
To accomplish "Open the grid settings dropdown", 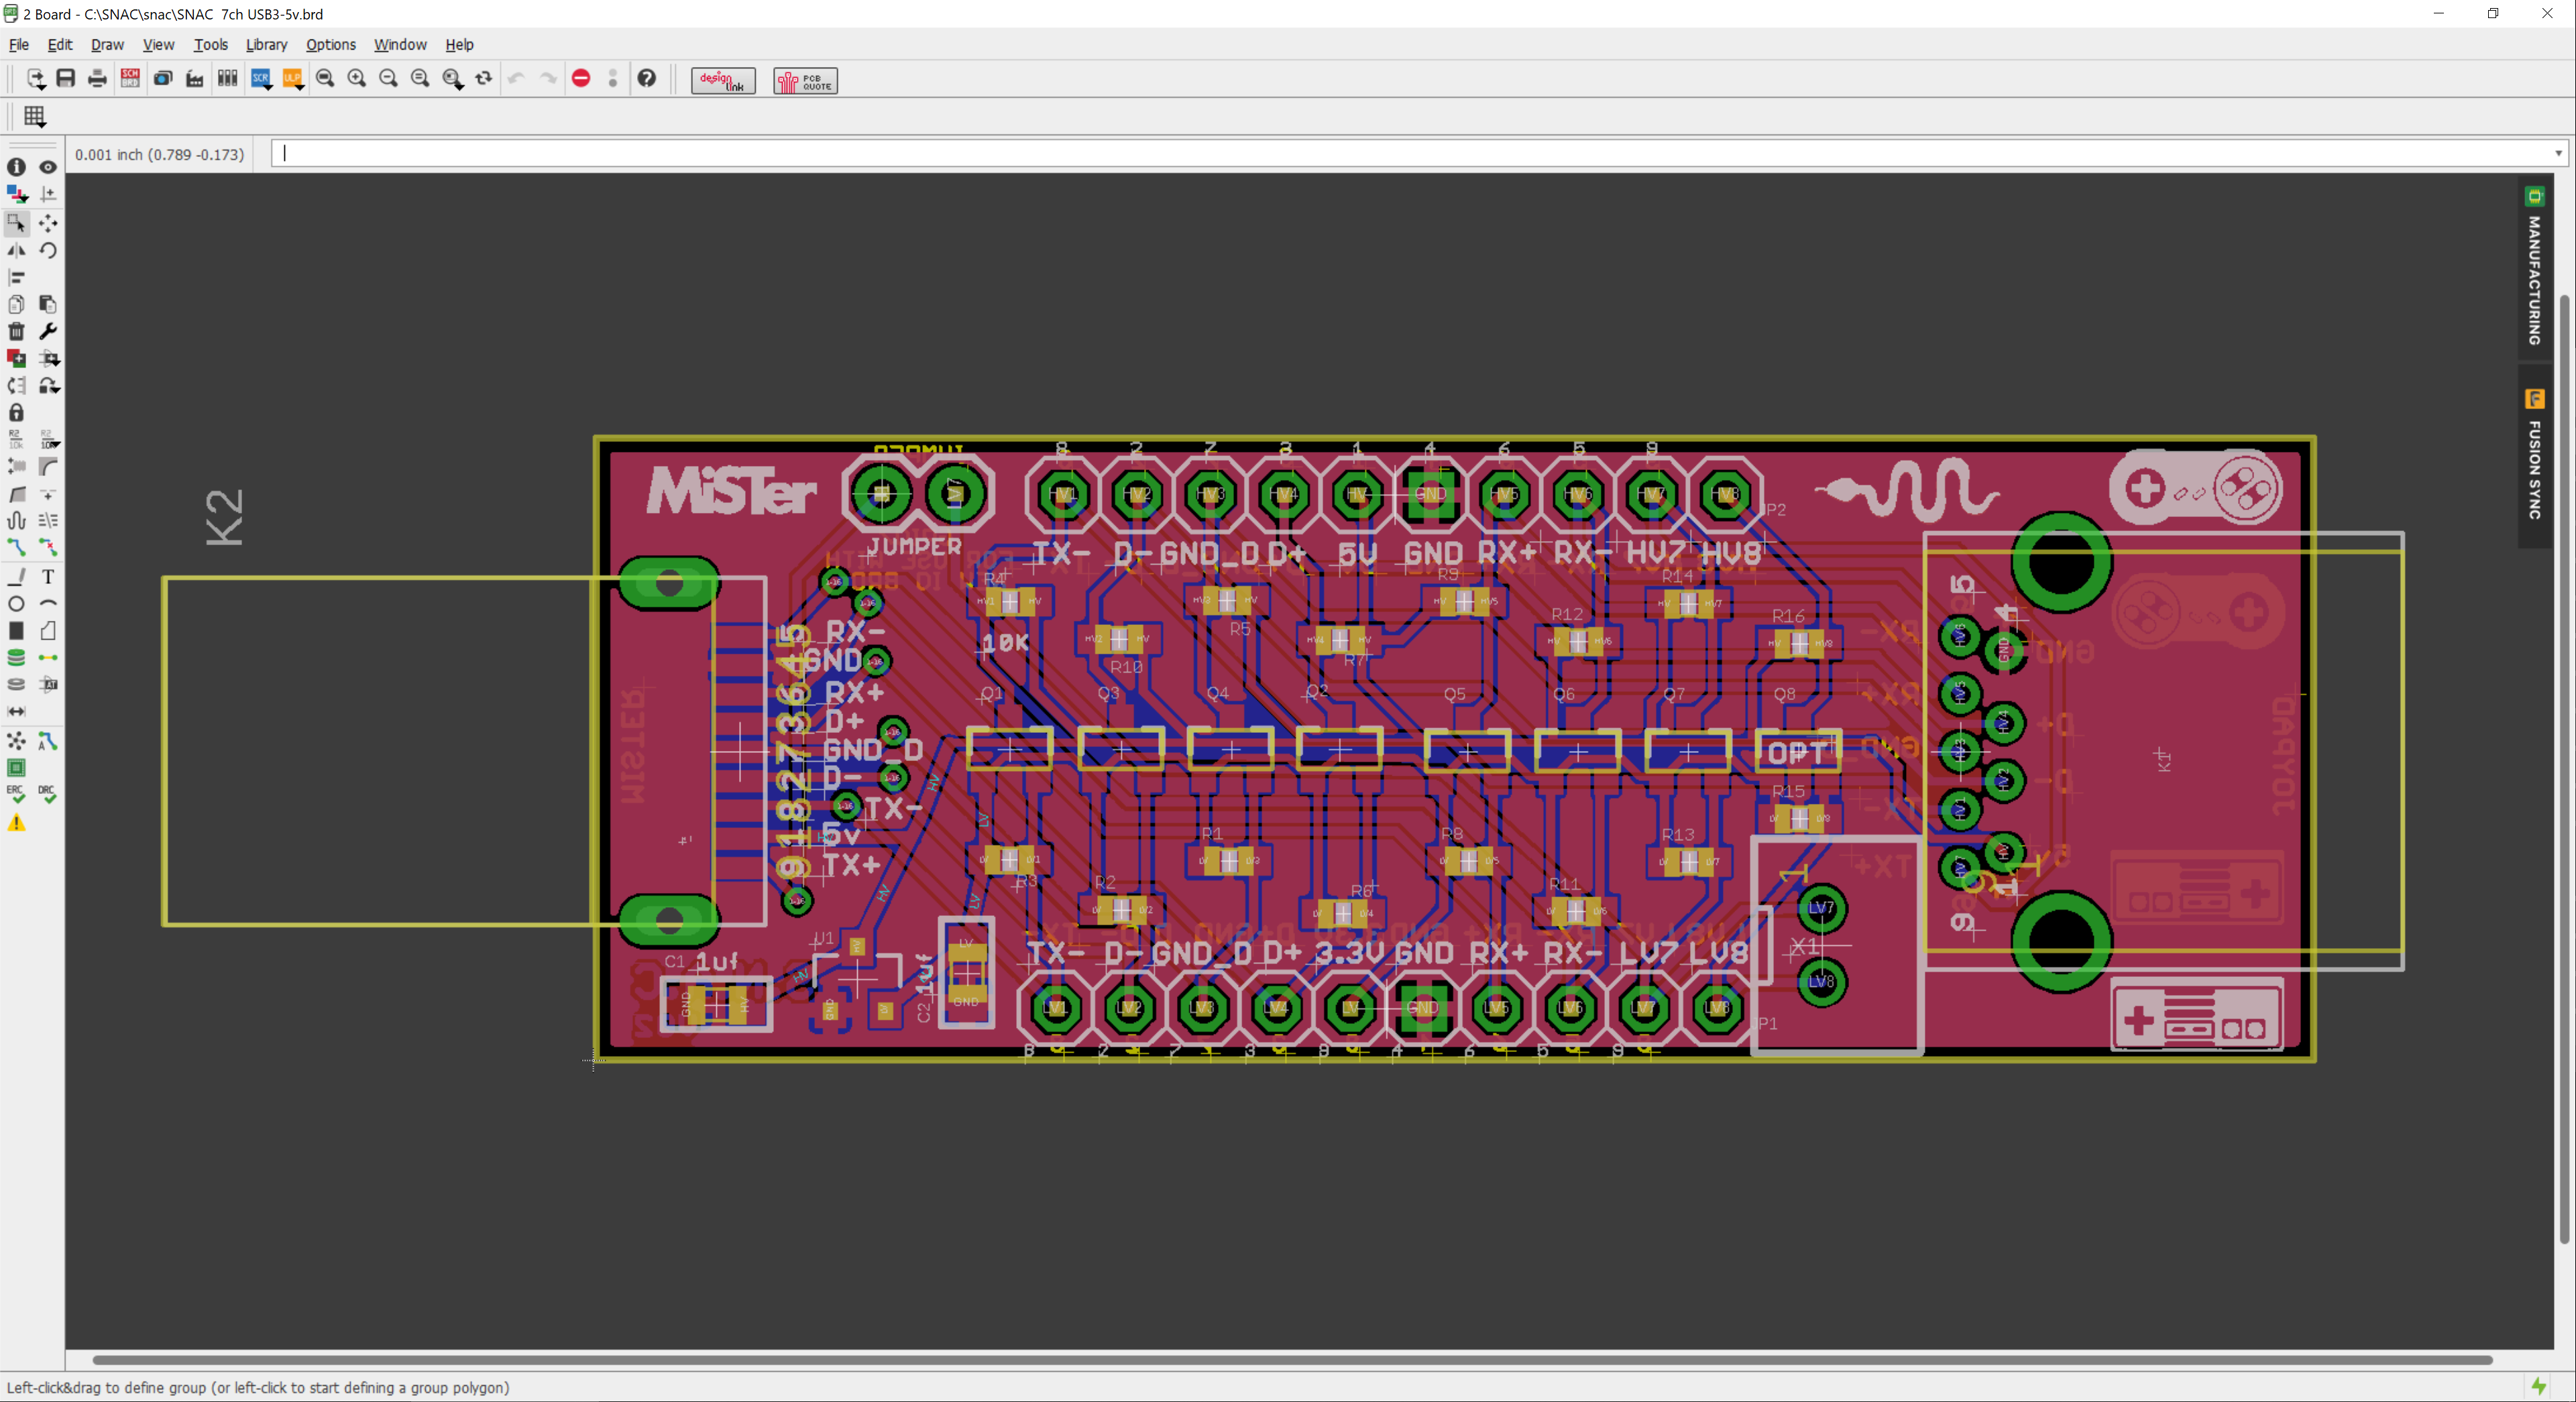I will coord(35,117).
